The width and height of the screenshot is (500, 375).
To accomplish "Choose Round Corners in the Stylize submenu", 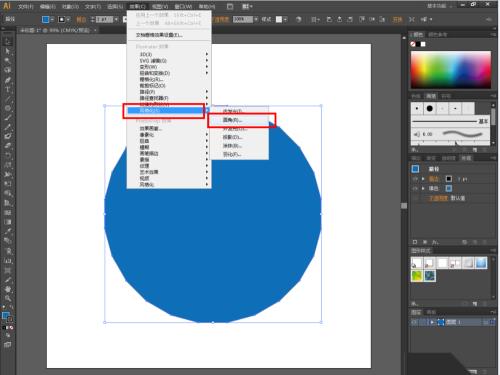I will [x=232, y=120].
